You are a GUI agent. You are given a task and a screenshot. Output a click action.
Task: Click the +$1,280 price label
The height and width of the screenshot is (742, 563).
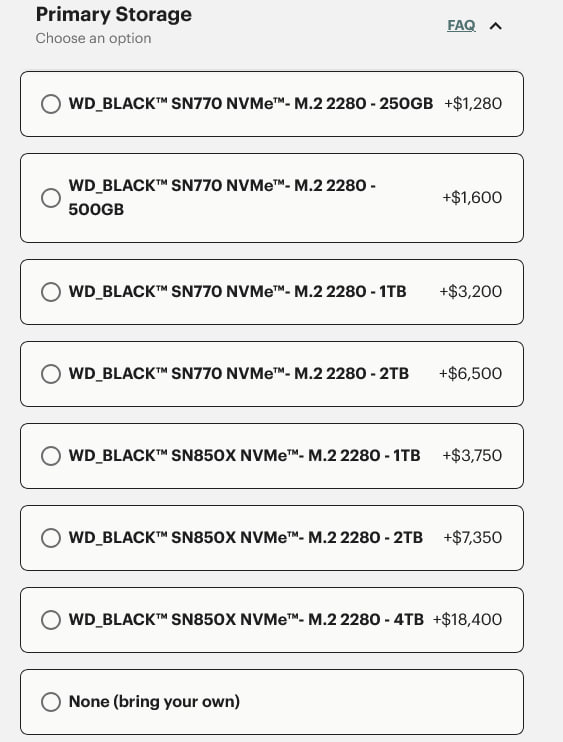(473, 104)
